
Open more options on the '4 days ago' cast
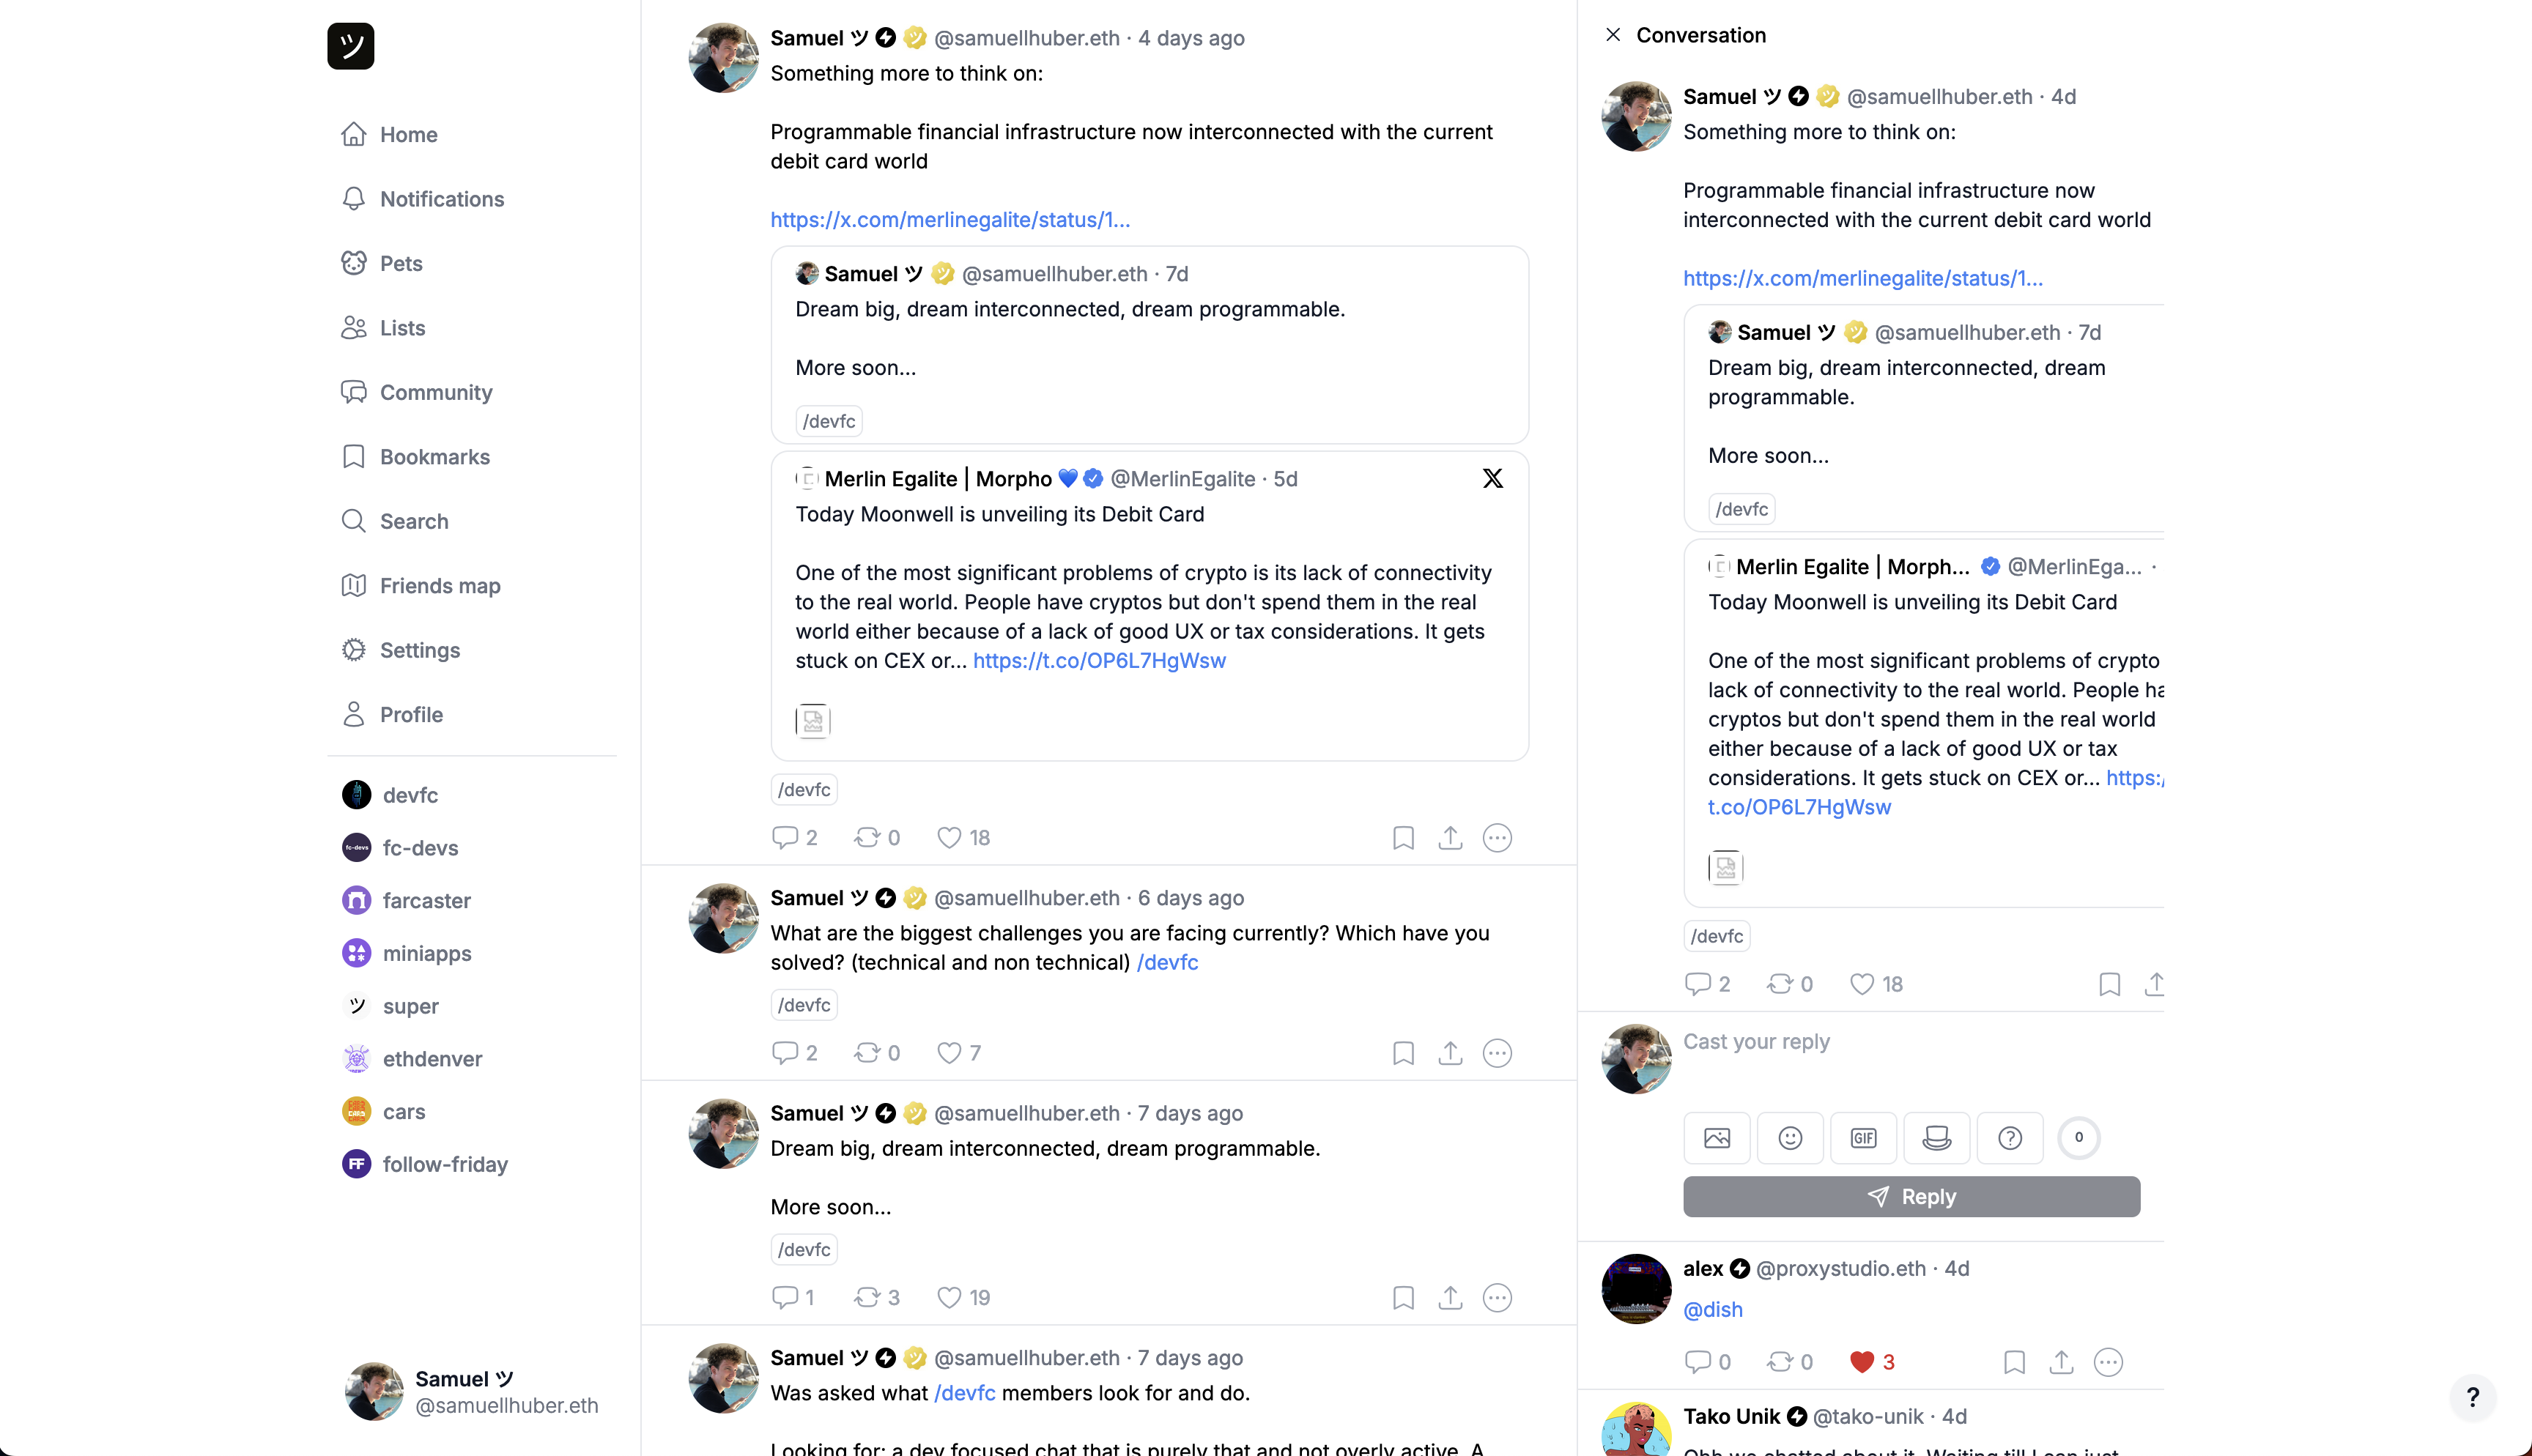coord(1497,838)
